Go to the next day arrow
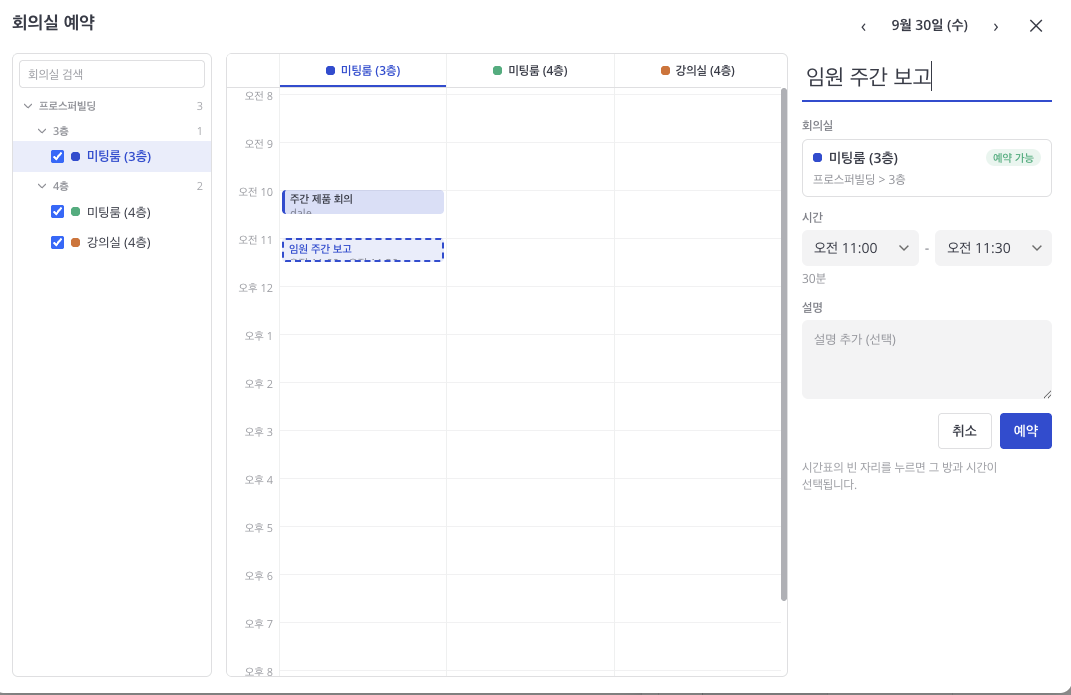This screenshot has height=695, width=1071. (x=996, y=27)
